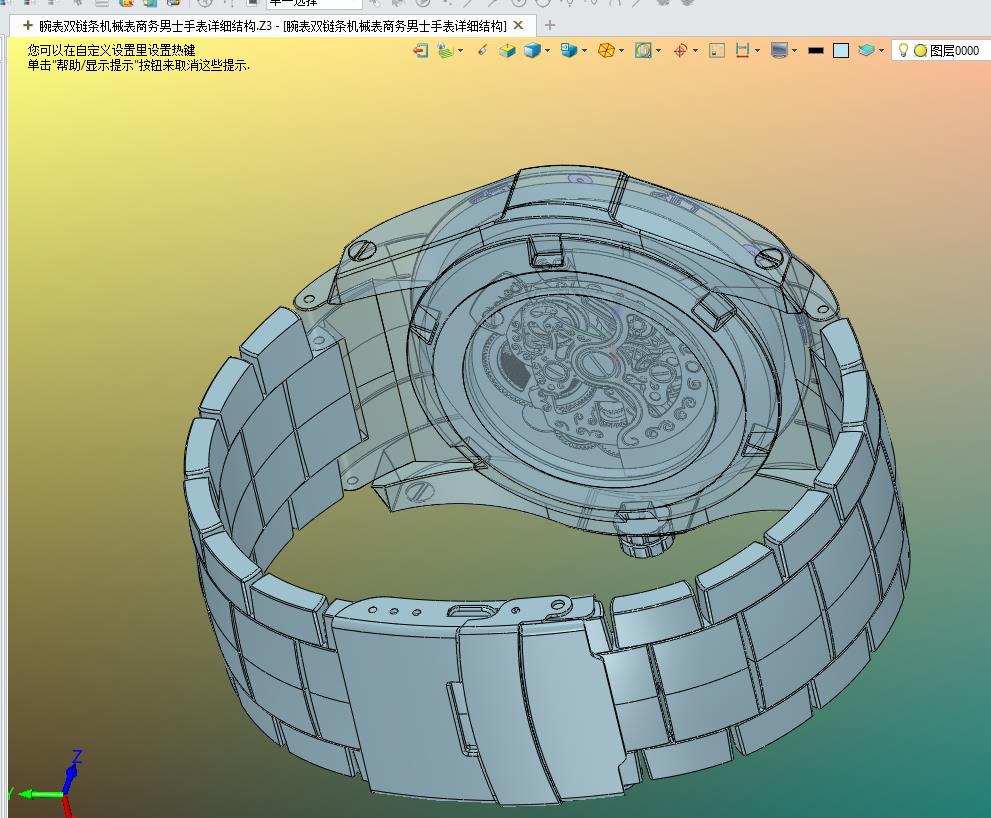
Task: Expand the orange mesh icon dropdown
Action: pyautogui.click(x=621, y=51)
